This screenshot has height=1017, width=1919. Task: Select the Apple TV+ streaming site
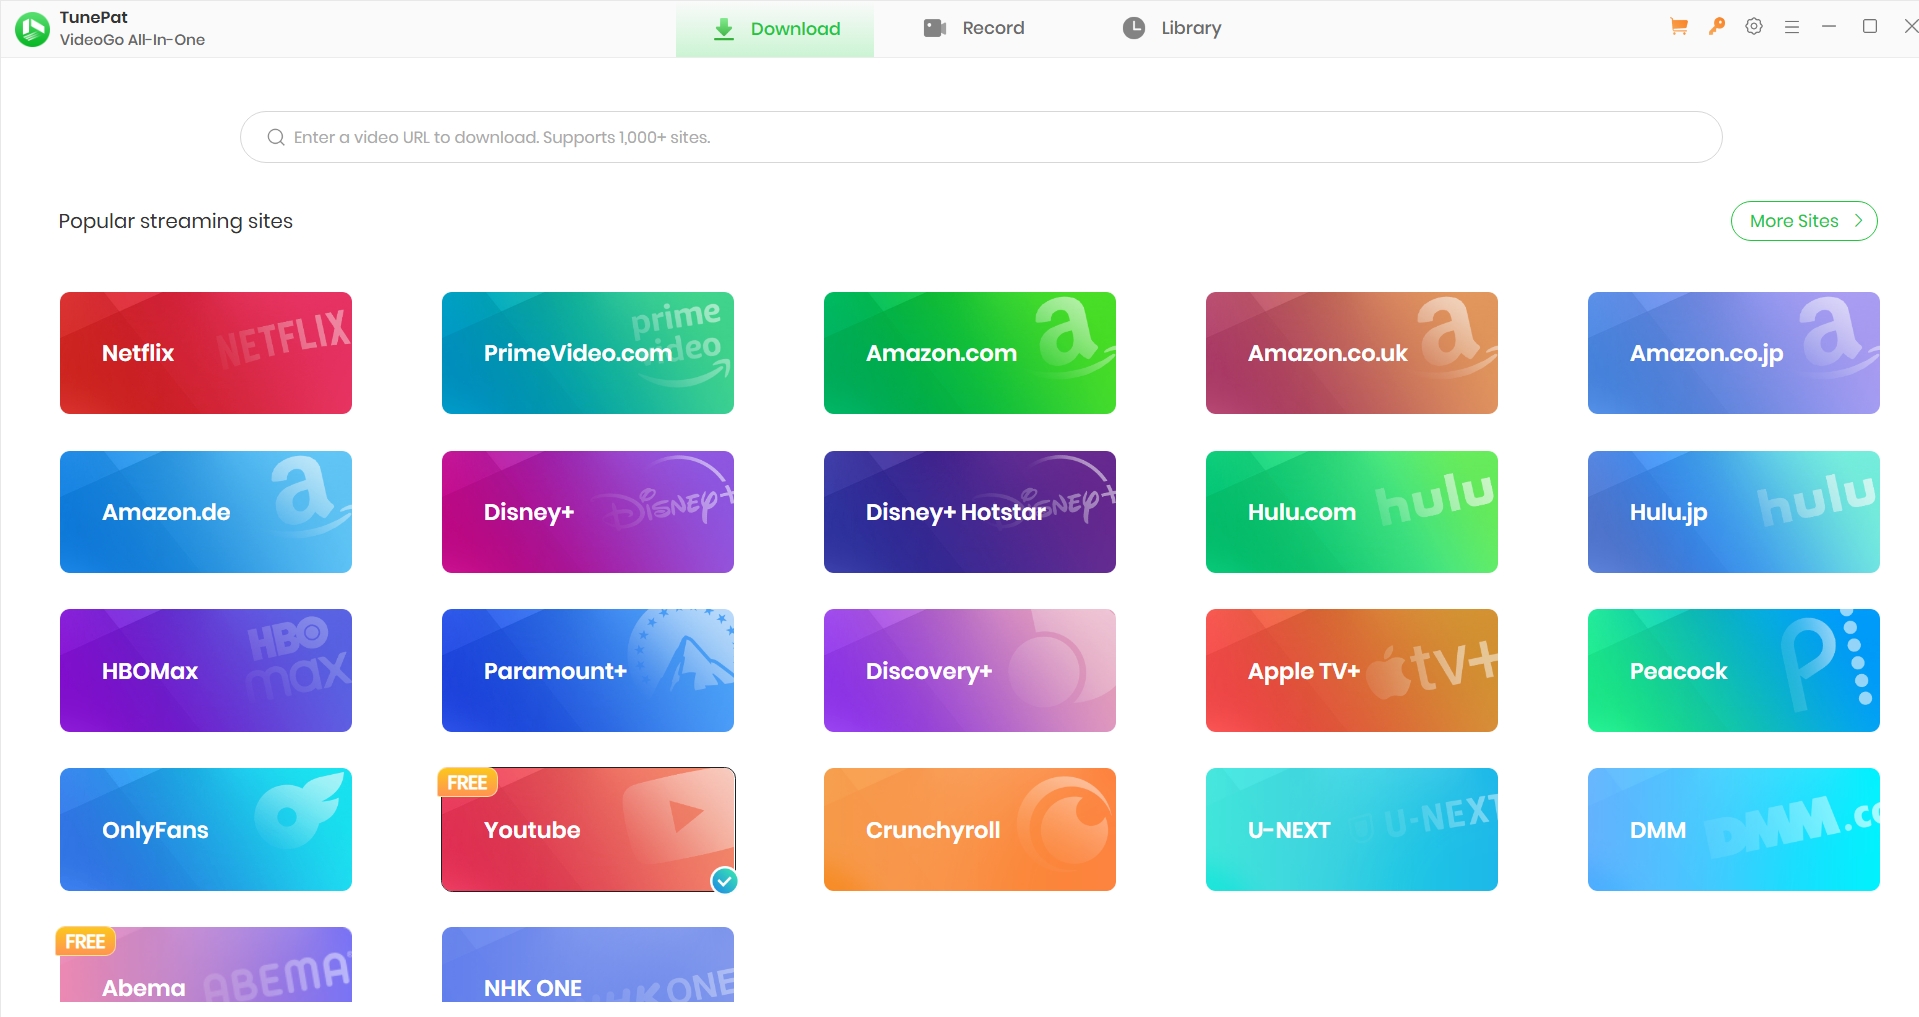pyautogui.click(x=1351, y=670)
